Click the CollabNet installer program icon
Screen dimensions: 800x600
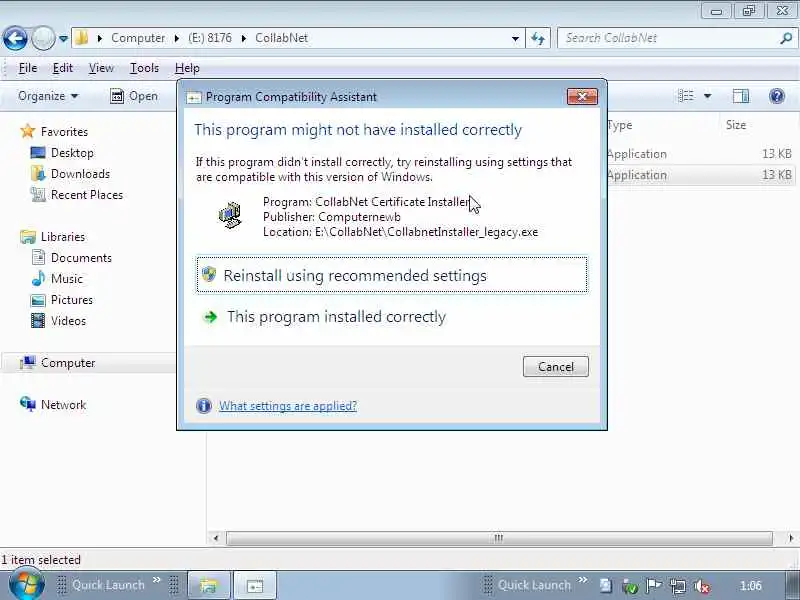coord(230,215)
